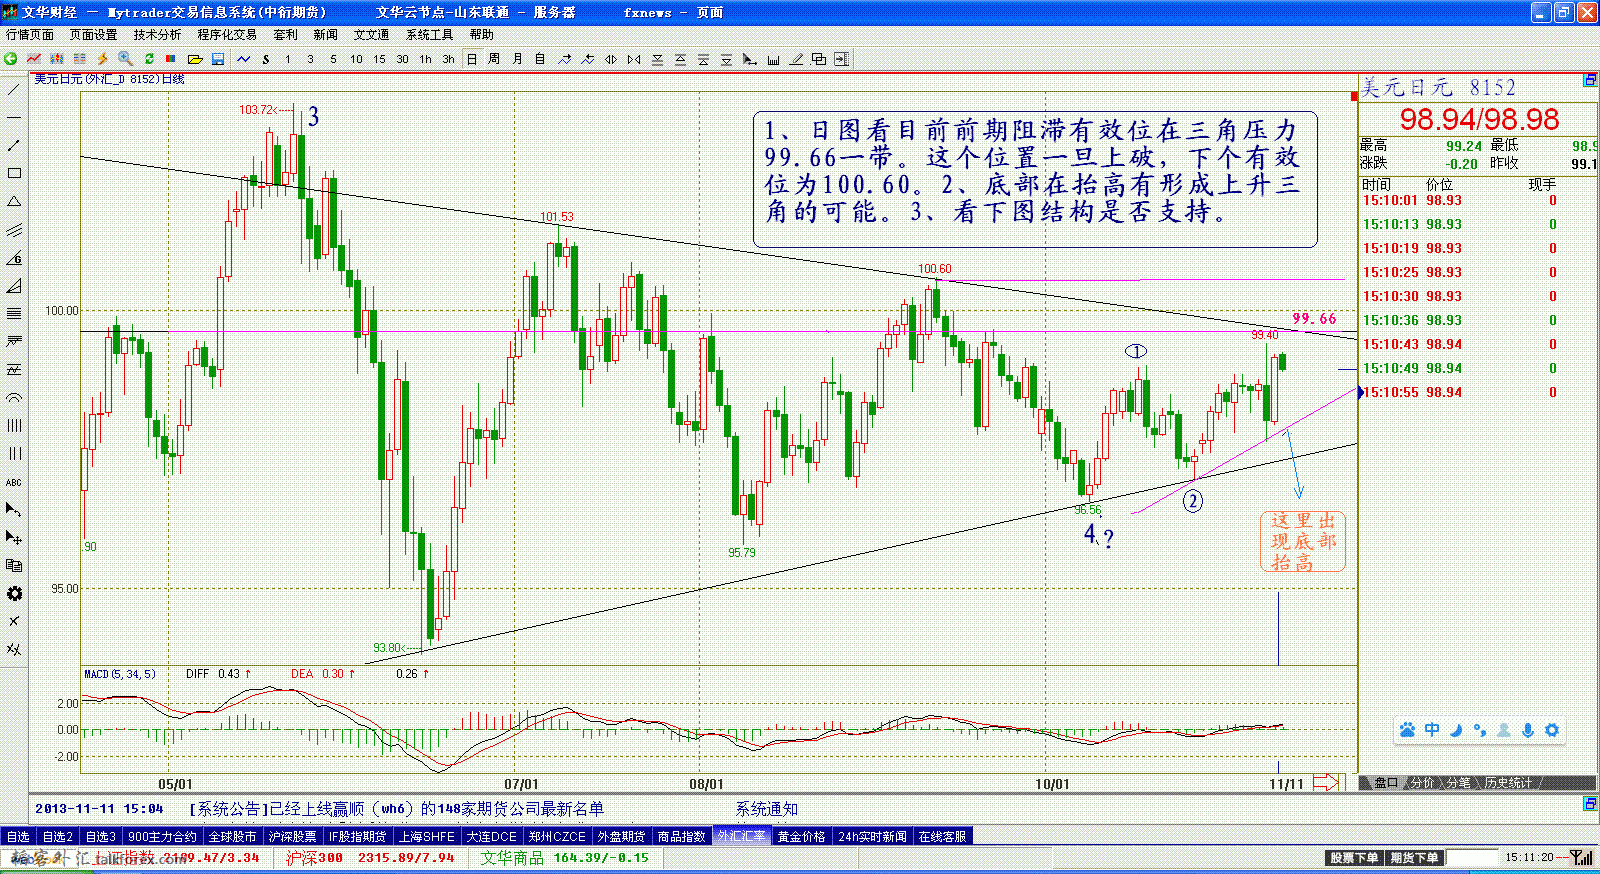Open the 页面设置 menu

(93, 35)
